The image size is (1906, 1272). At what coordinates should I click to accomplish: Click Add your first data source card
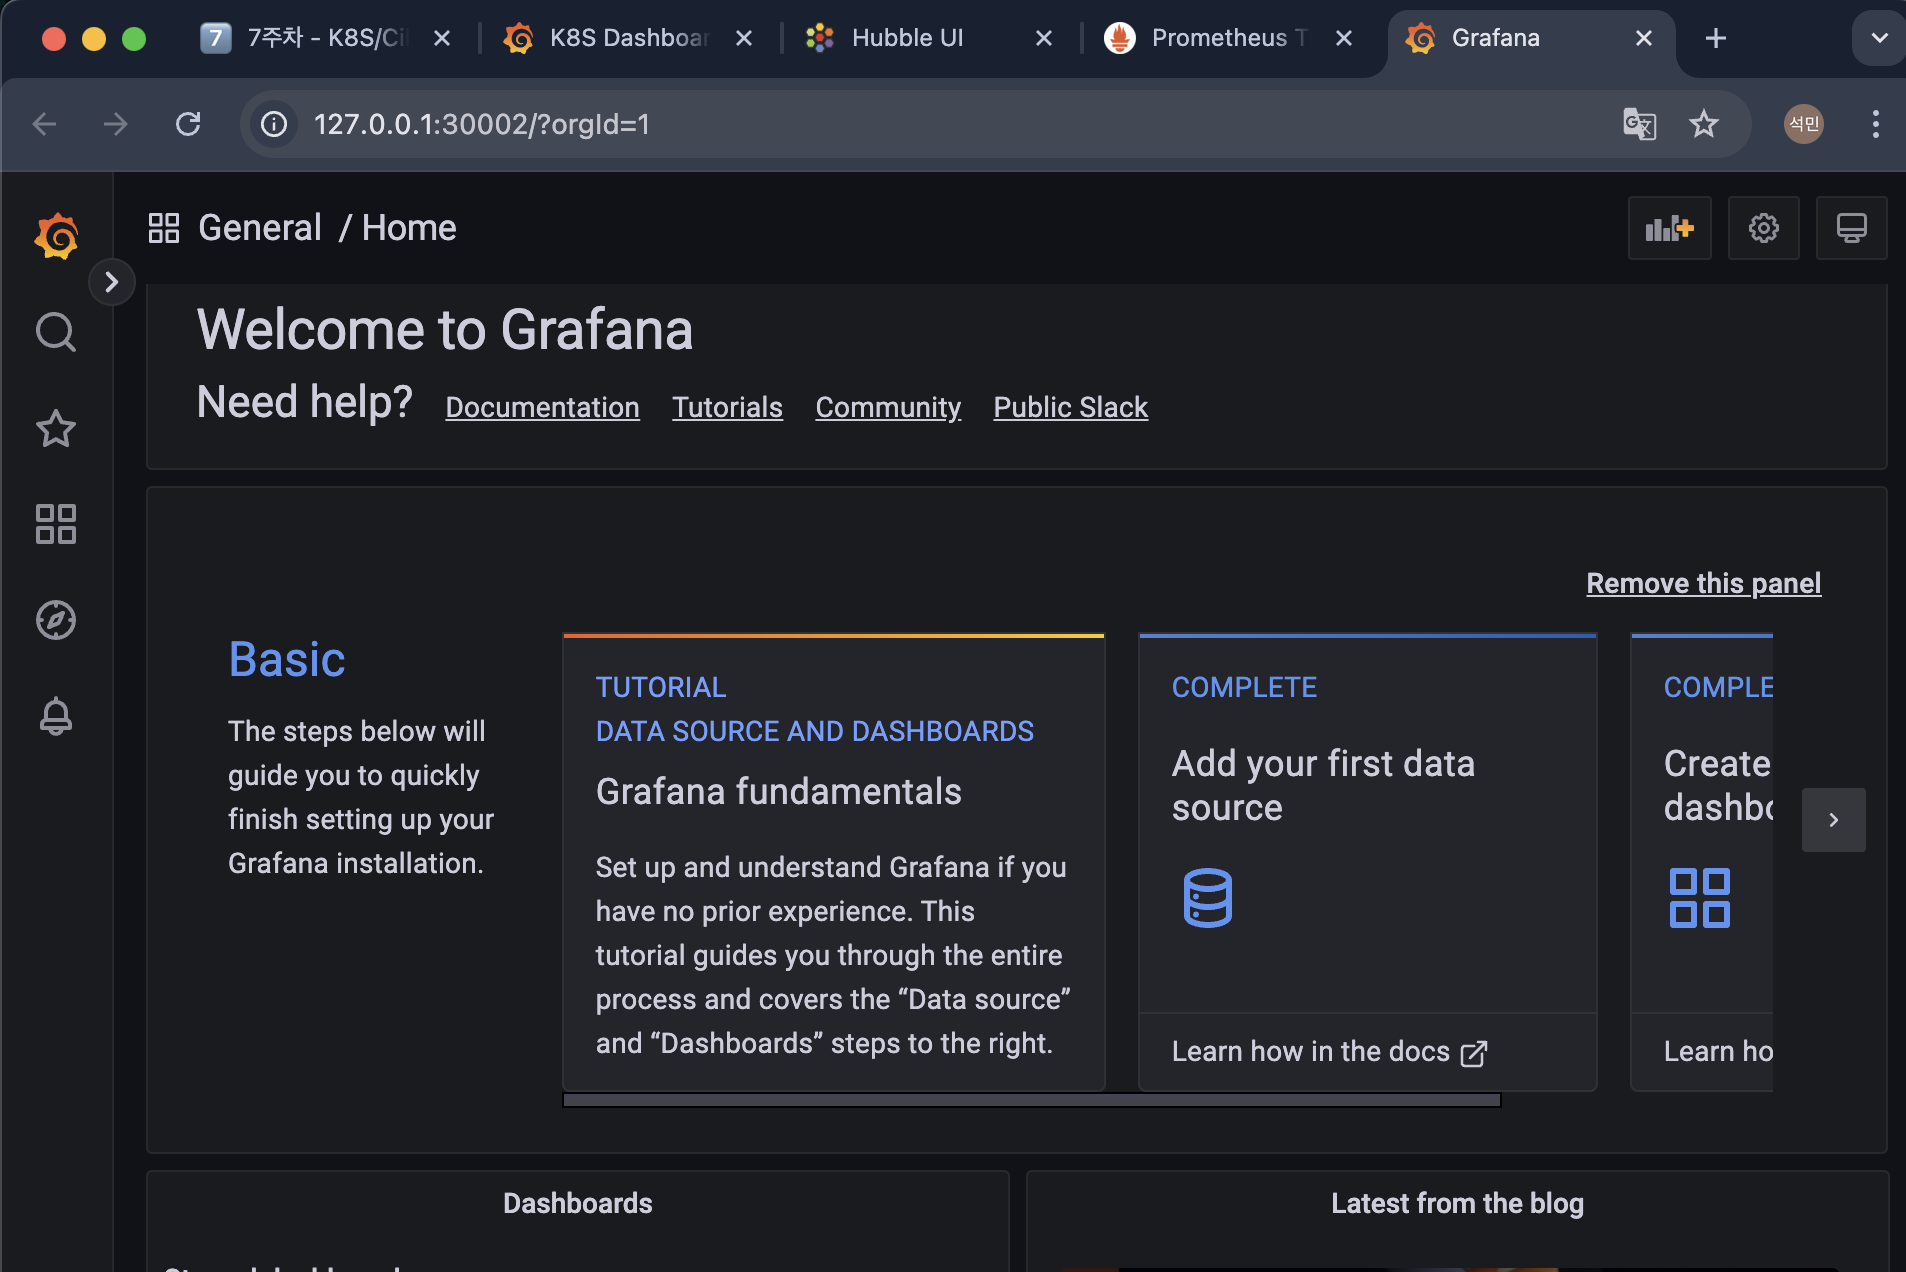(x=1367, y=863)
